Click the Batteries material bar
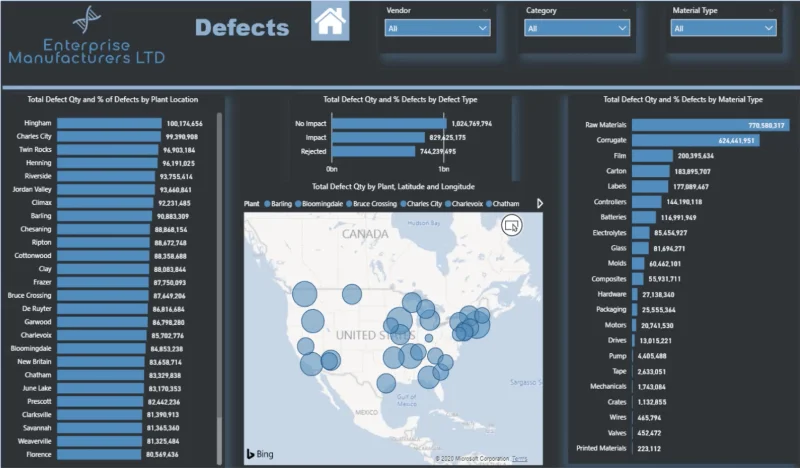The height and width of the screenshot is (468, 800). tap(644, 217)
